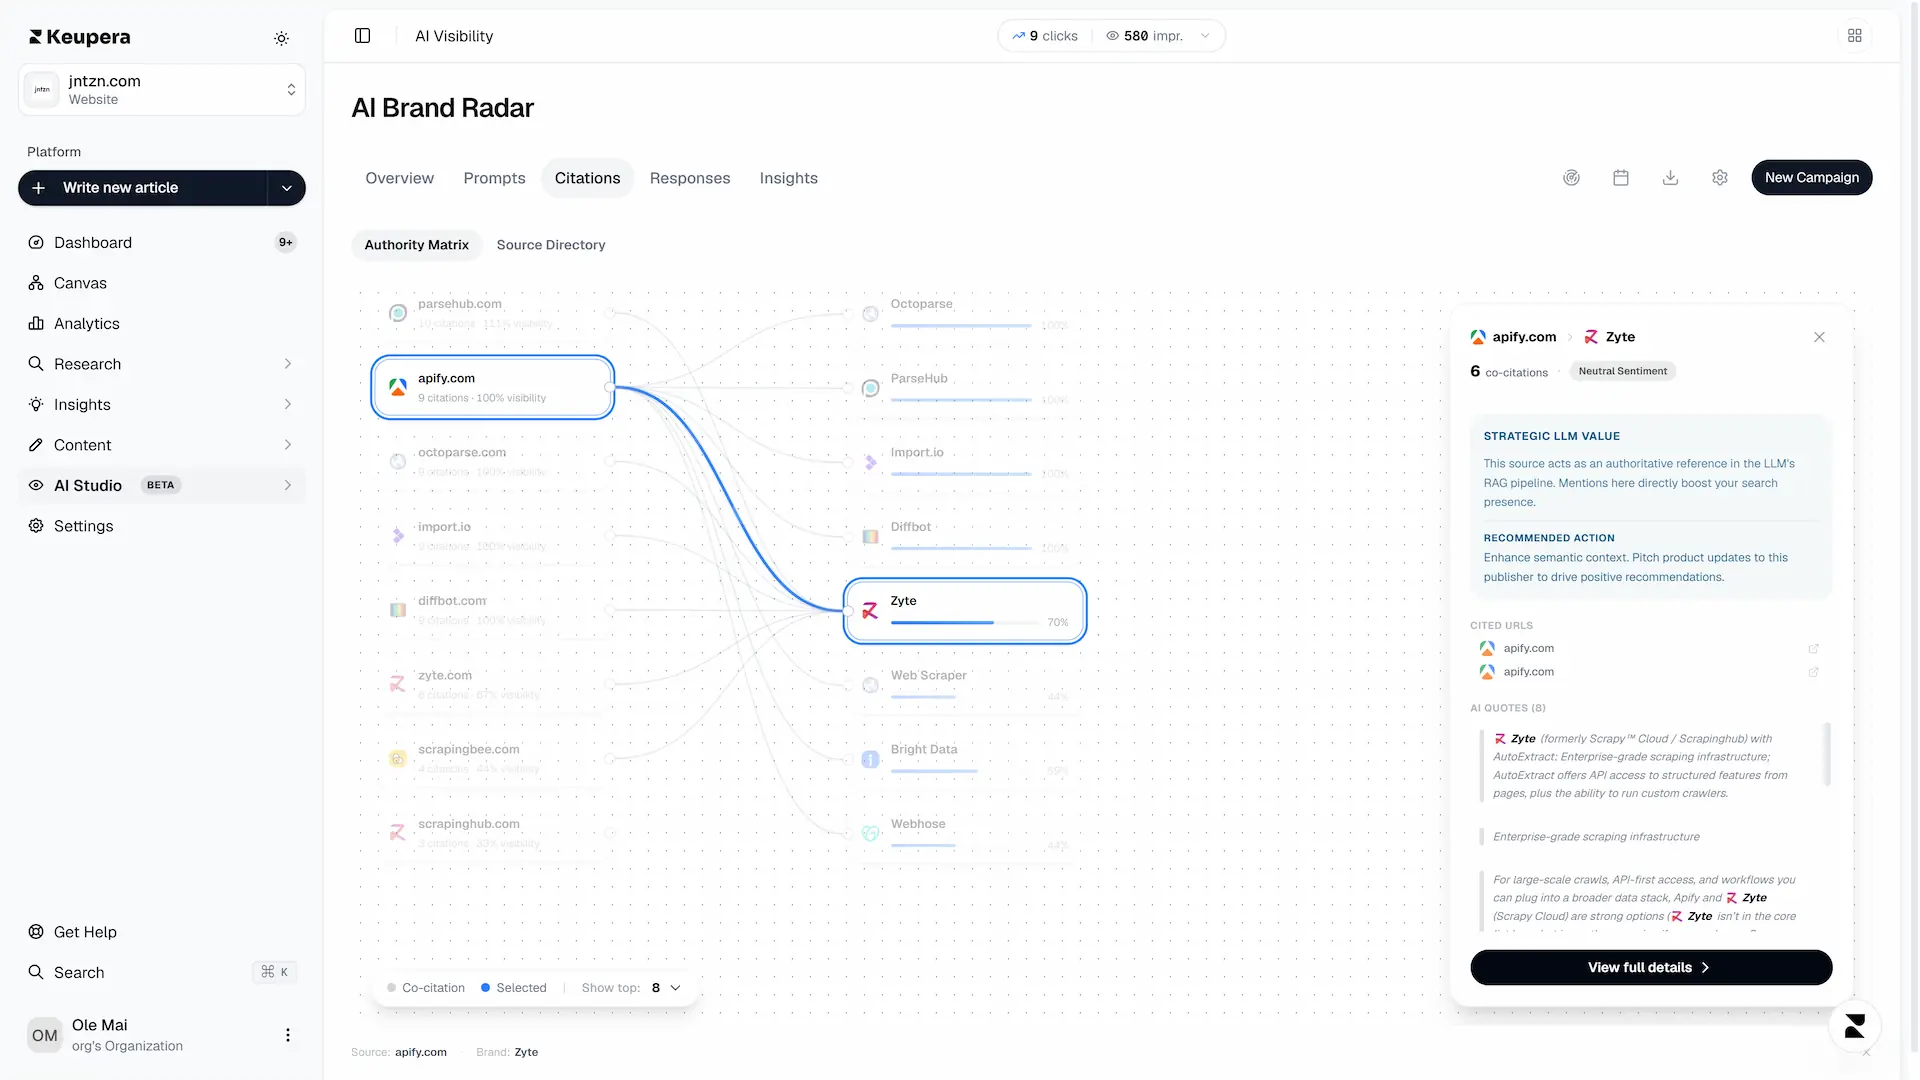Open the Write new article dropdown arrow
This screenshot has height=1080, width=1920.
(x=286, y=188)
